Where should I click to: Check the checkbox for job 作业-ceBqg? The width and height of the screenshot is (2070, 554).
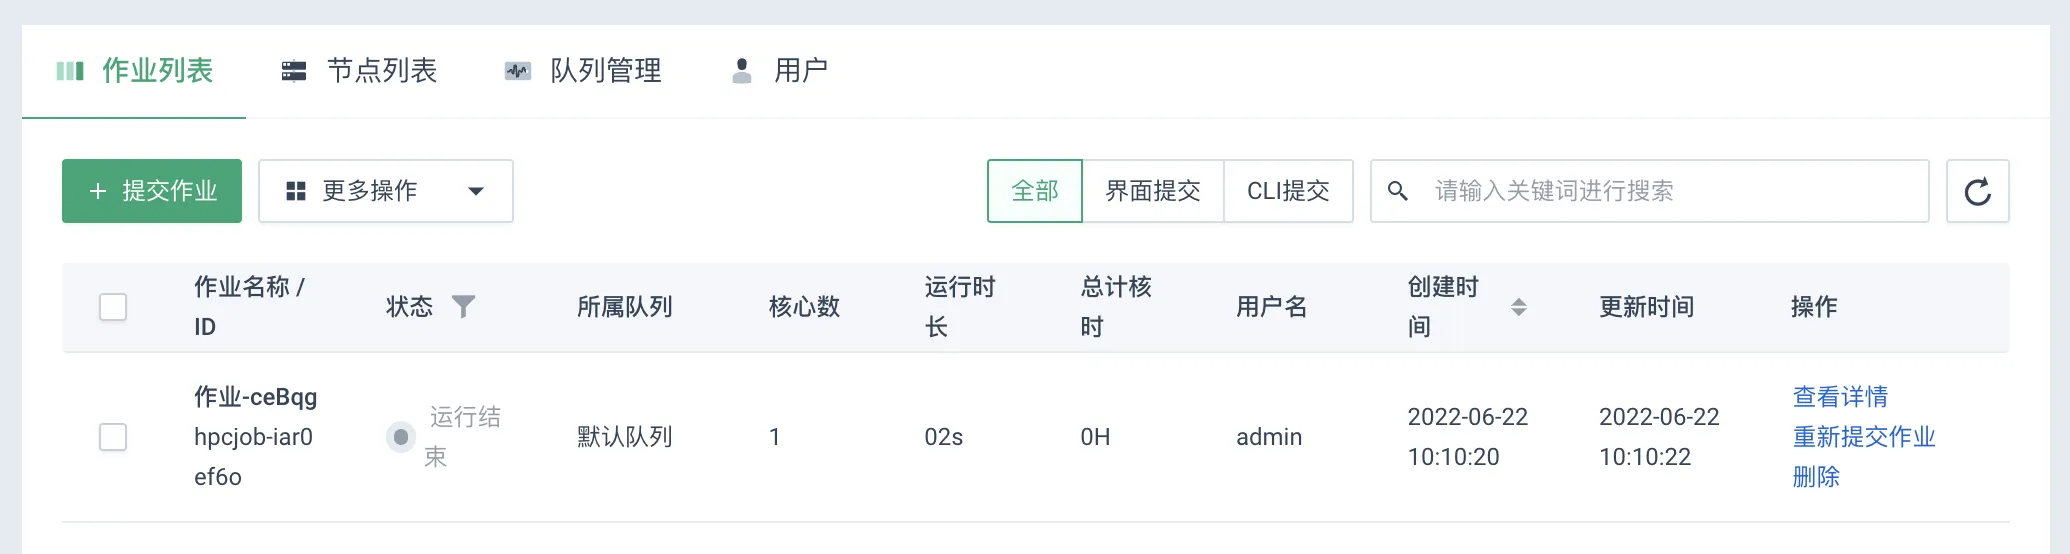click(113, 437)
